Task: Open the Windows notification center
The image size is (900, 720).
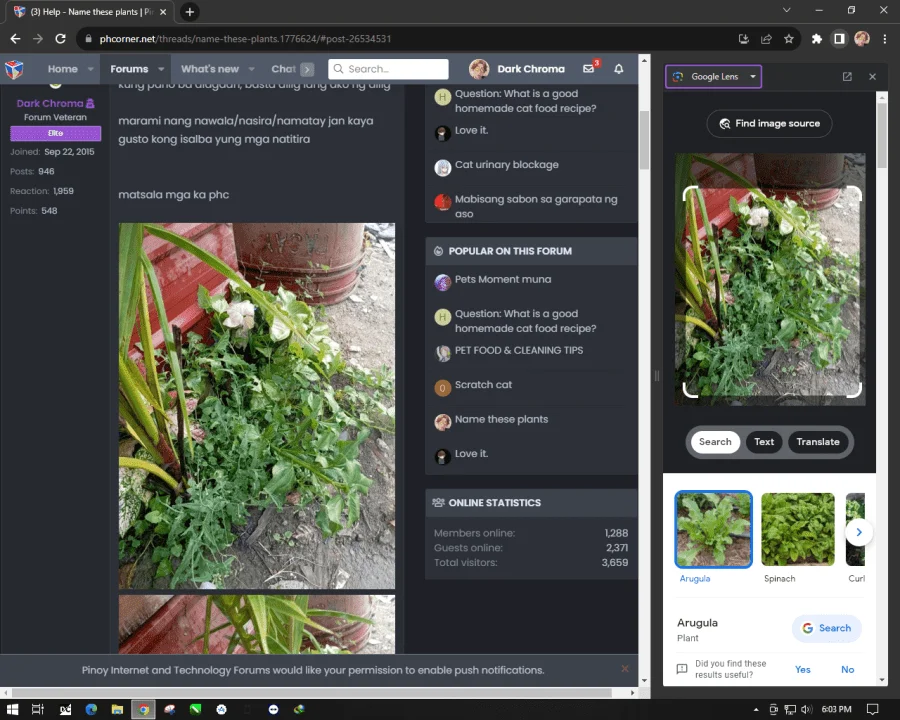Action: pyautogui.click(x=872, y=709)
